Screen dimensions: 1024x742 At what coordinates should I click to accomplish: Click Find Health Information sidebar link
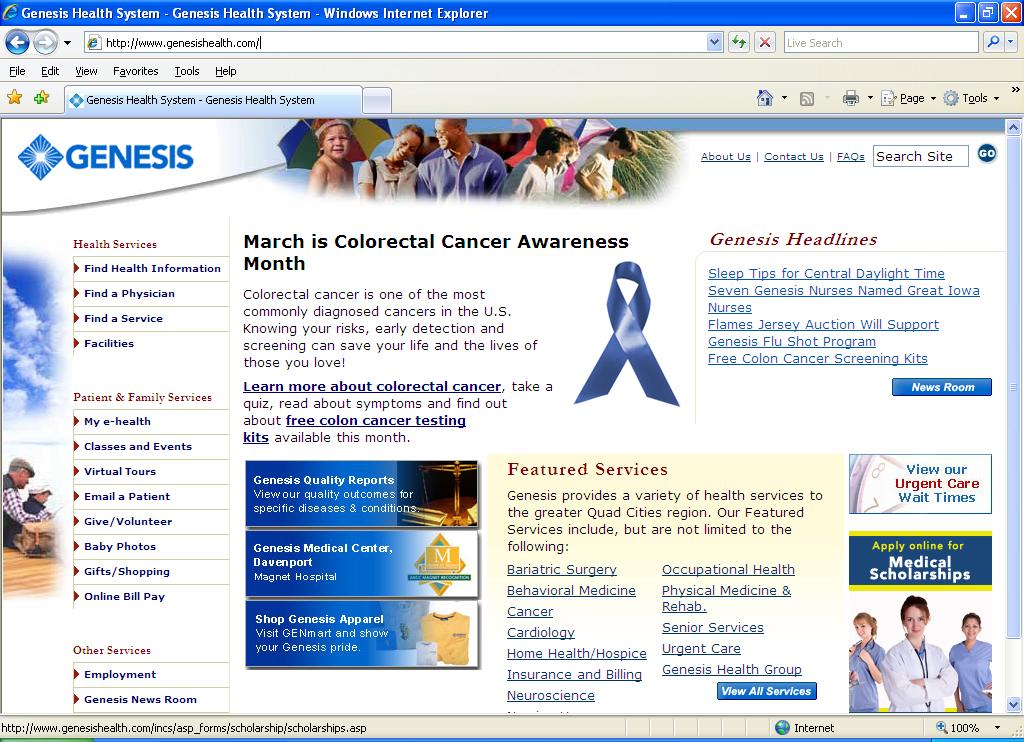tap(152, 268)
